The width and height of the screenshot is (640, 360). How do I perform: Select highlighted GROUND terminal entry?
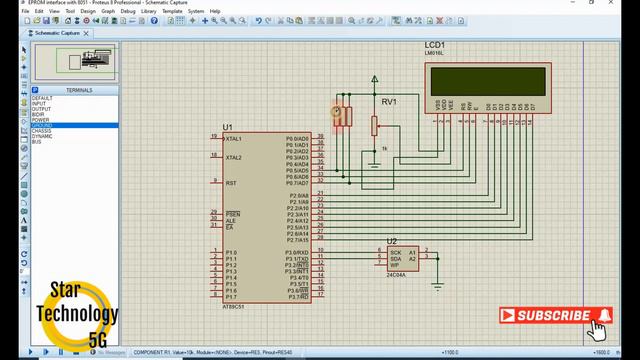click(x=75, y=125)
